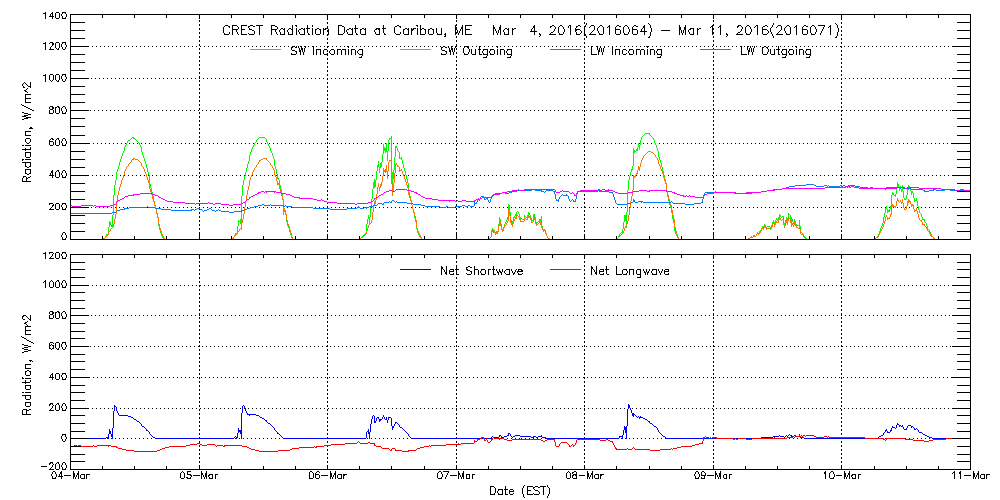Image resolution: width=1000 pixels, height=500 pixels.
Task: Click the Date (EST) axis title
Action: [520, 491]
